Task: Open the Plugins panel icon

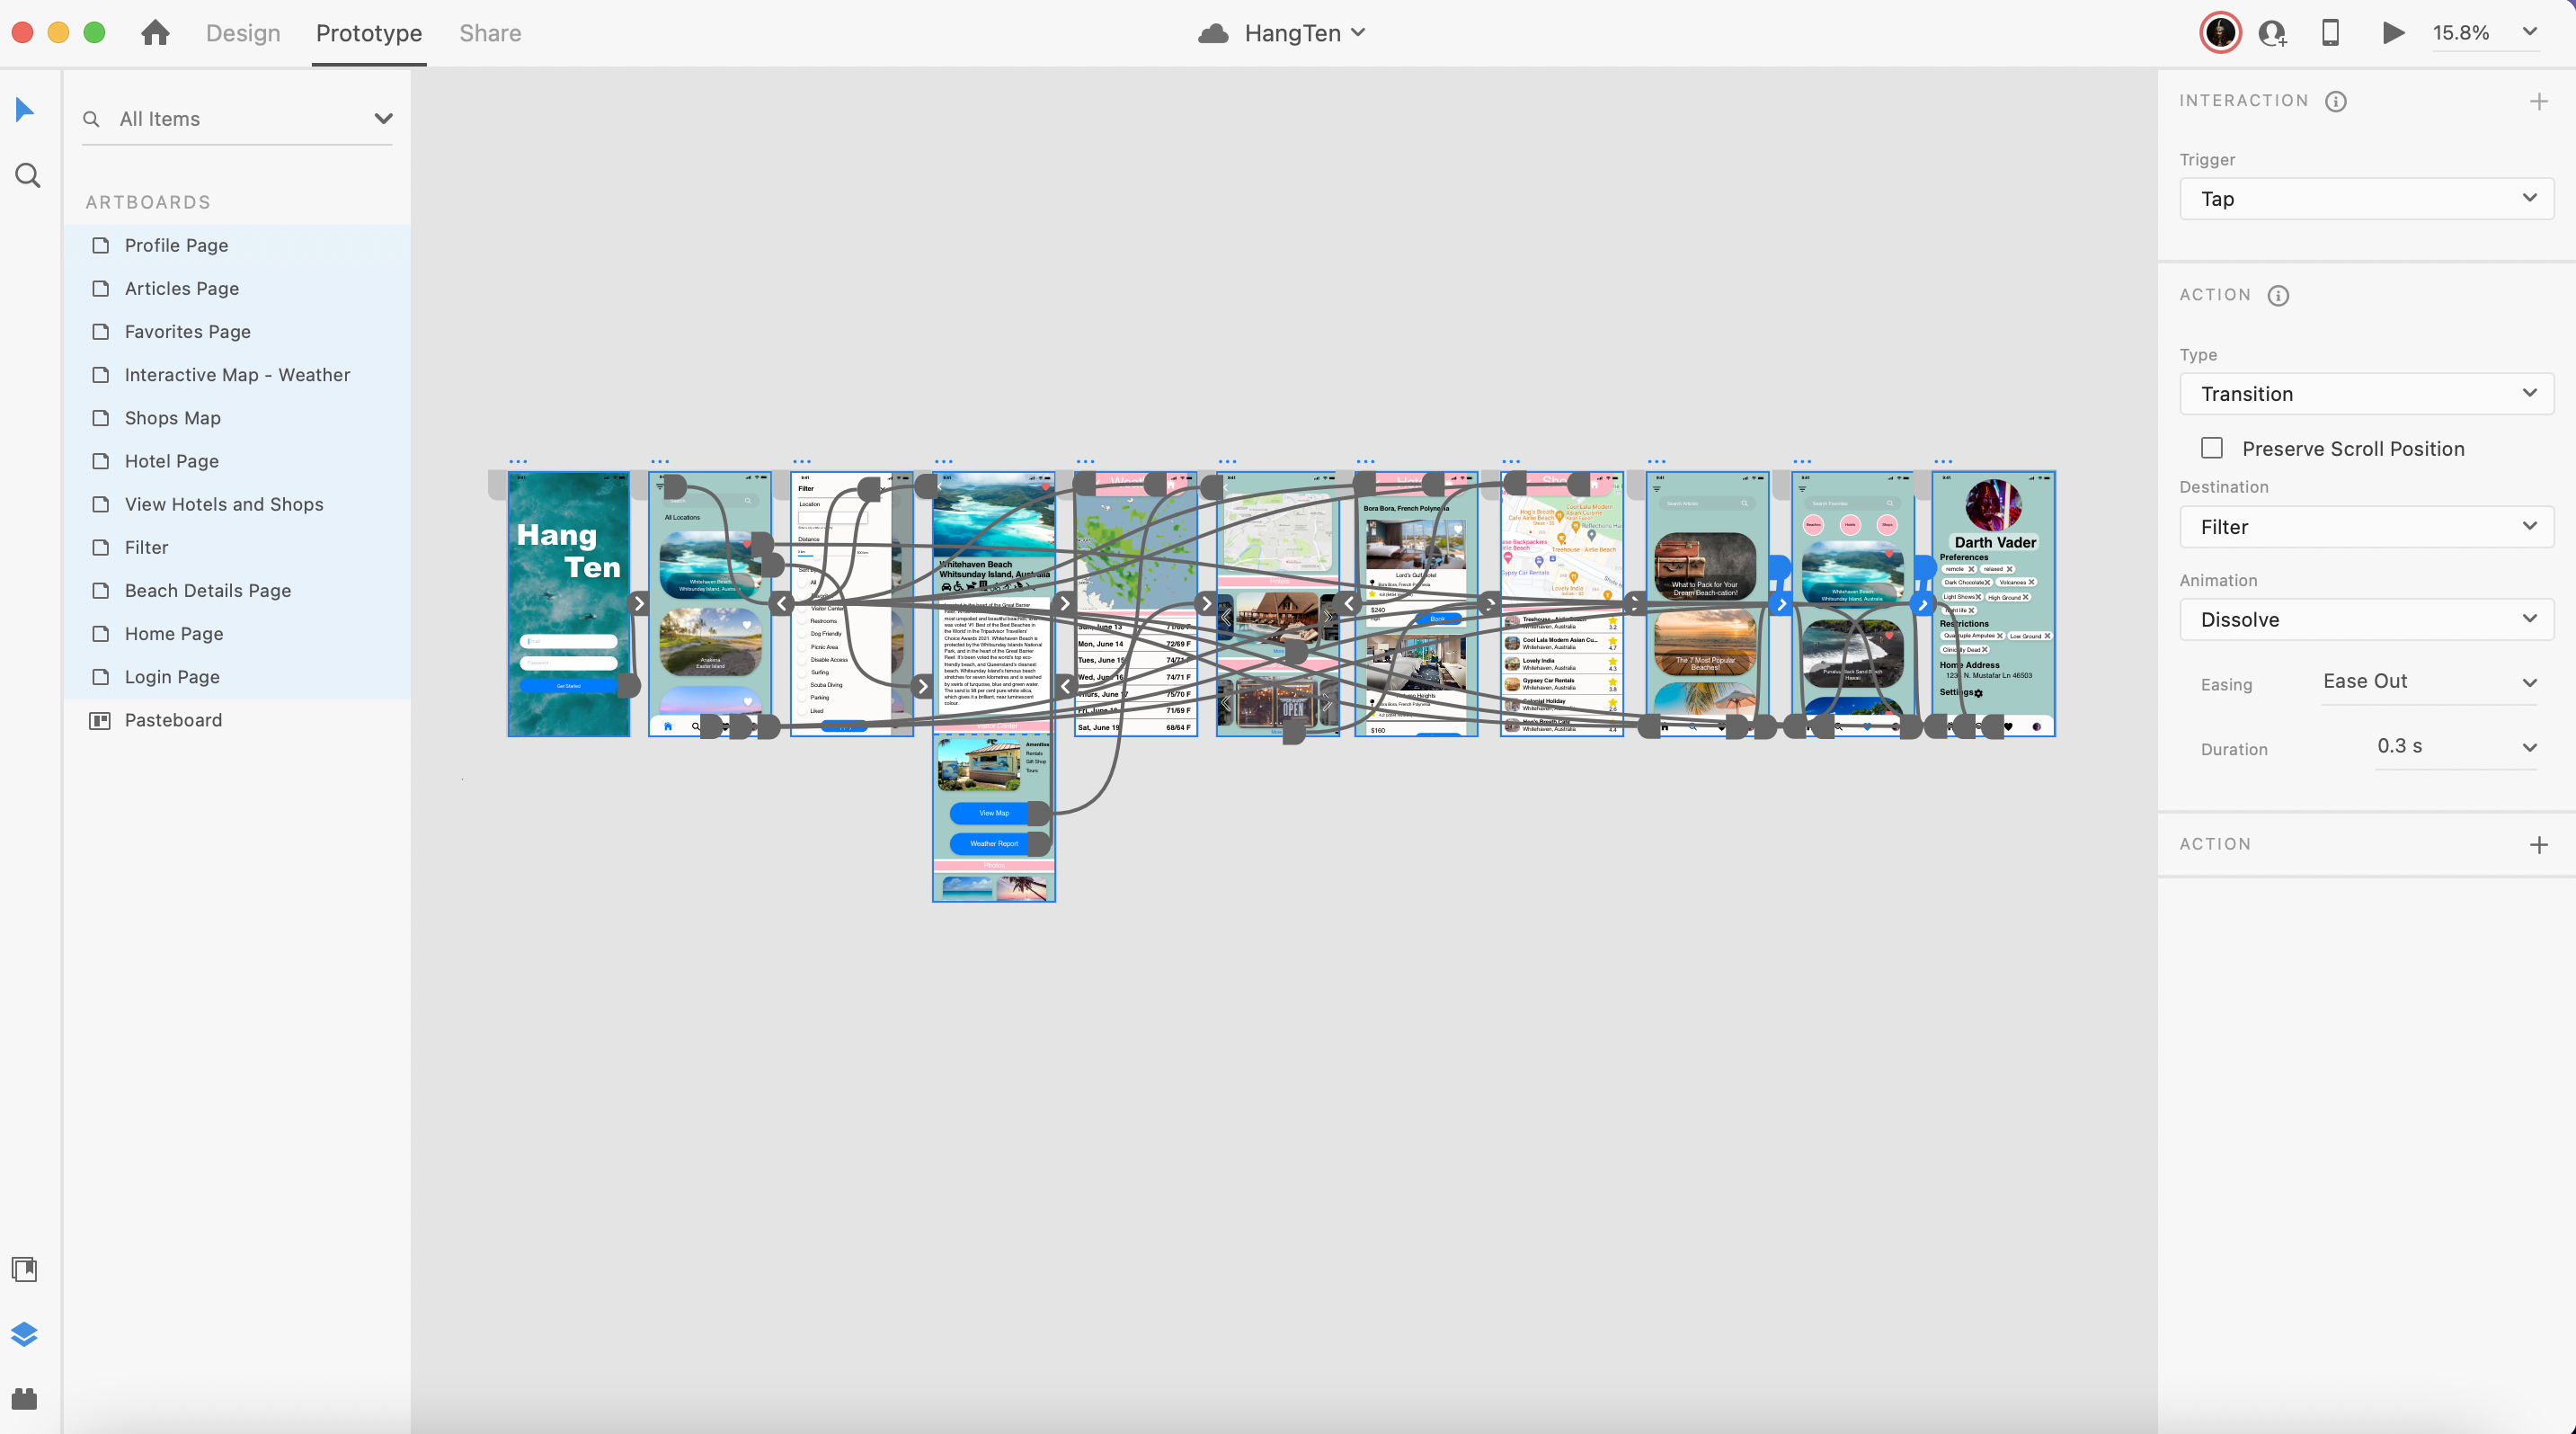Action: 24,1398
